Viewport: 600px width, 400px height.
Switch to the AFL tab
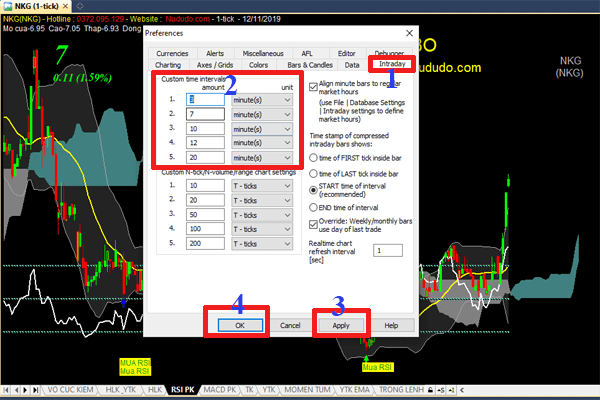coord(307,54)
